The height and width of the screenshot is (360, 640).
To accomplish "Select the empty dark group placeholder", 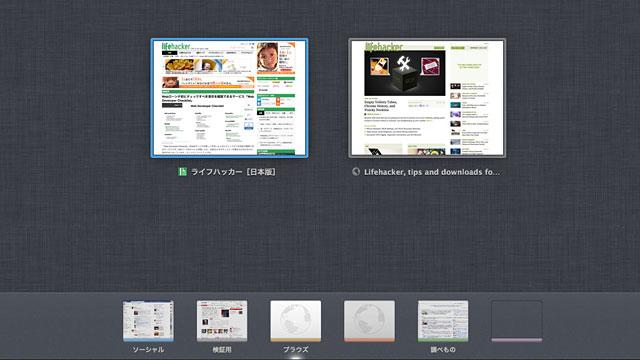I will coord(517,321).
